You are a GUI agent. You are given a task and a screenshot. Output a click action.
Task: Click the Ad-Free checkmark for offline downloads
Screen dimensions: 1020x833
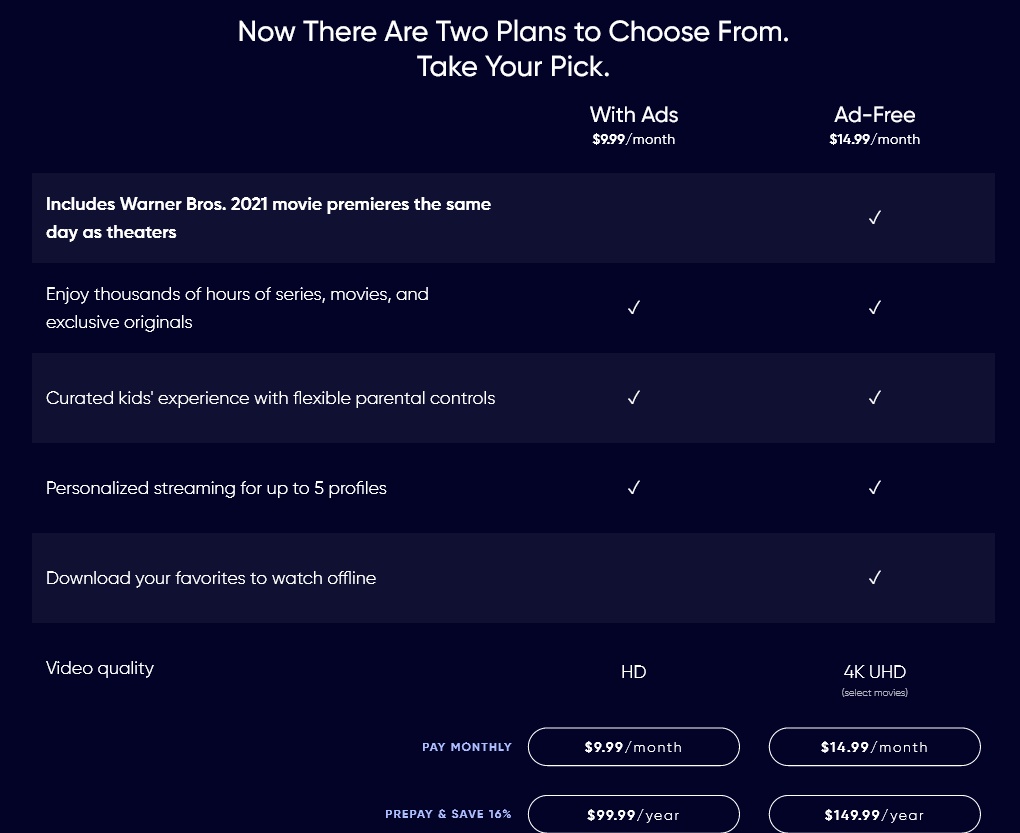tap(874, 577)
